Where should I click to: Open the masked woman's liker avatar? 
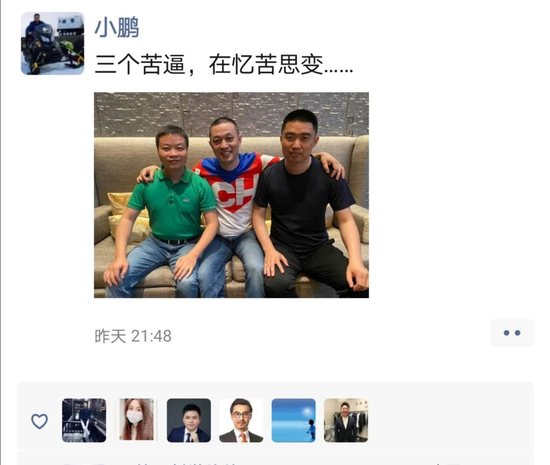tap(136, 419)
